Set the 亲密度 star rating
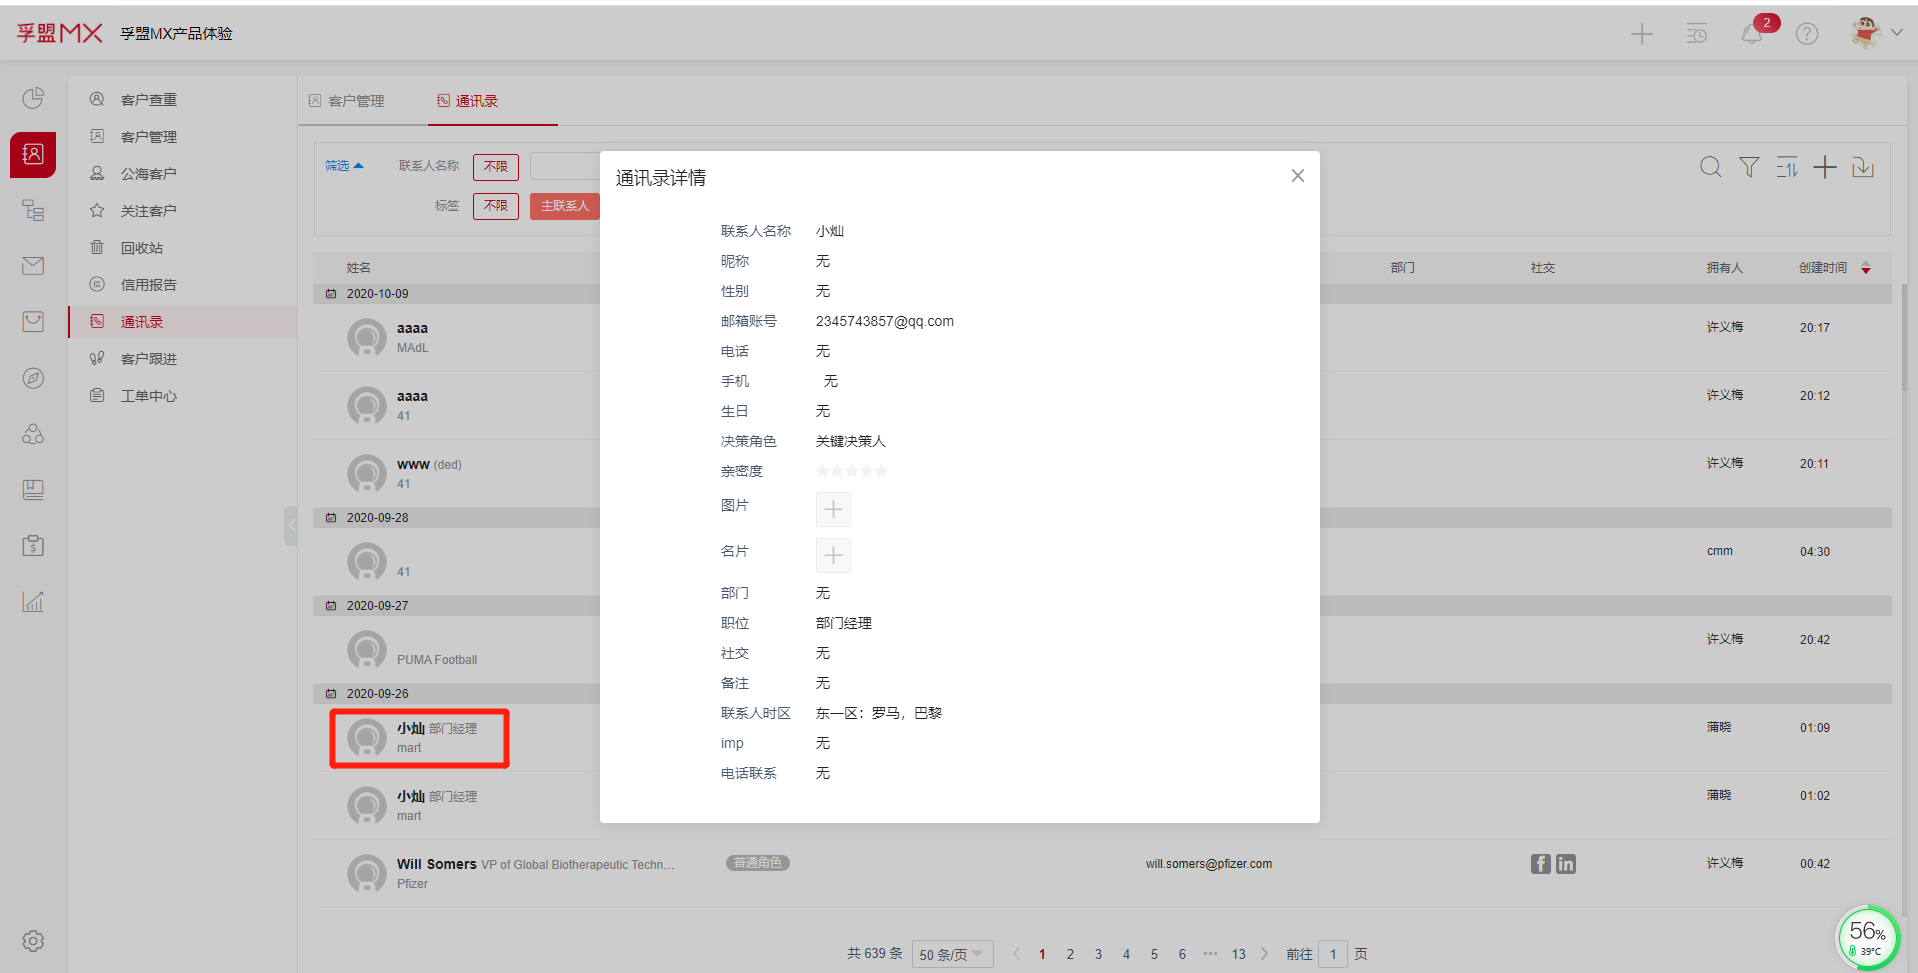This screenshot has width=1918, height=973. (851, 471)
